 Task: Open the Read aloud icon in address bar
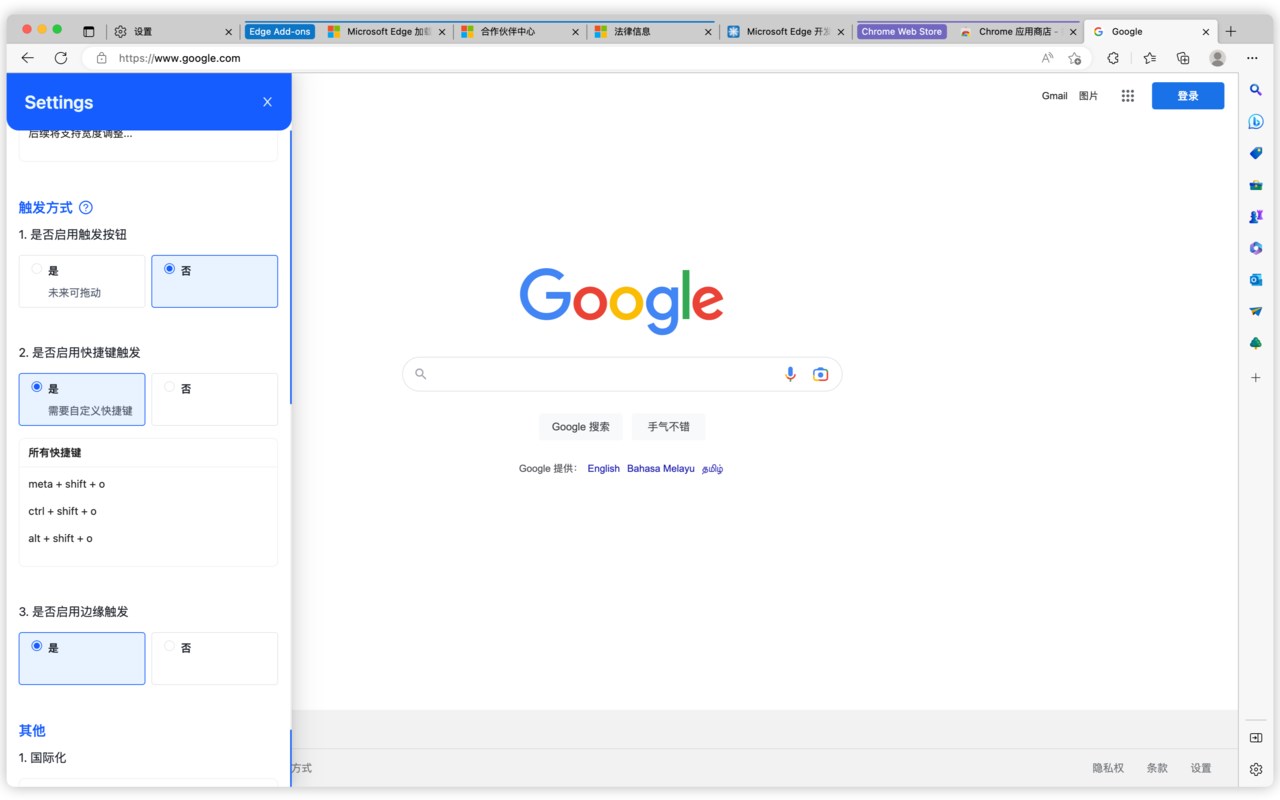pyautogui.click(x=1047, y=58)
